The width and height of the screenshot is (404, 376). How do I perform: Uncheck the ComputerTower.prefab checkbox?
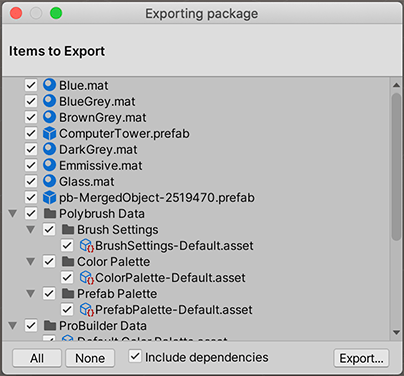[x=31, y=133]
